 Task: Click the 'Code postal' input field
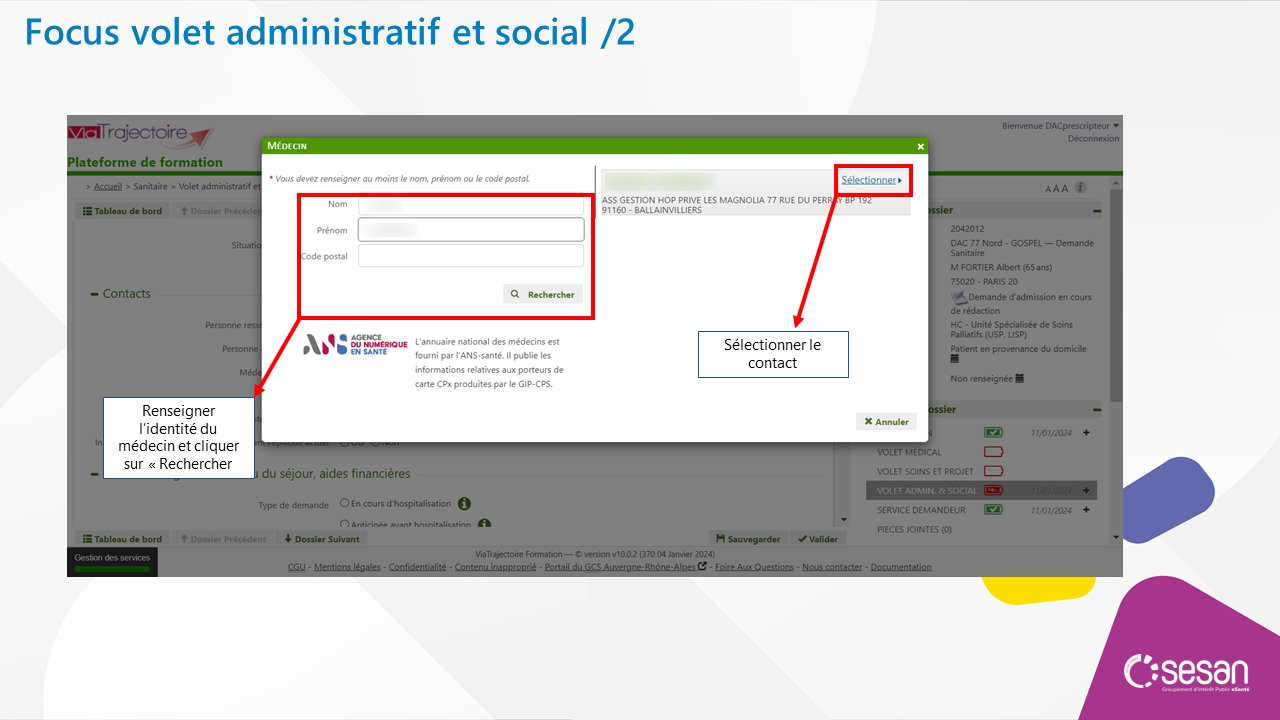coord(470,256)
